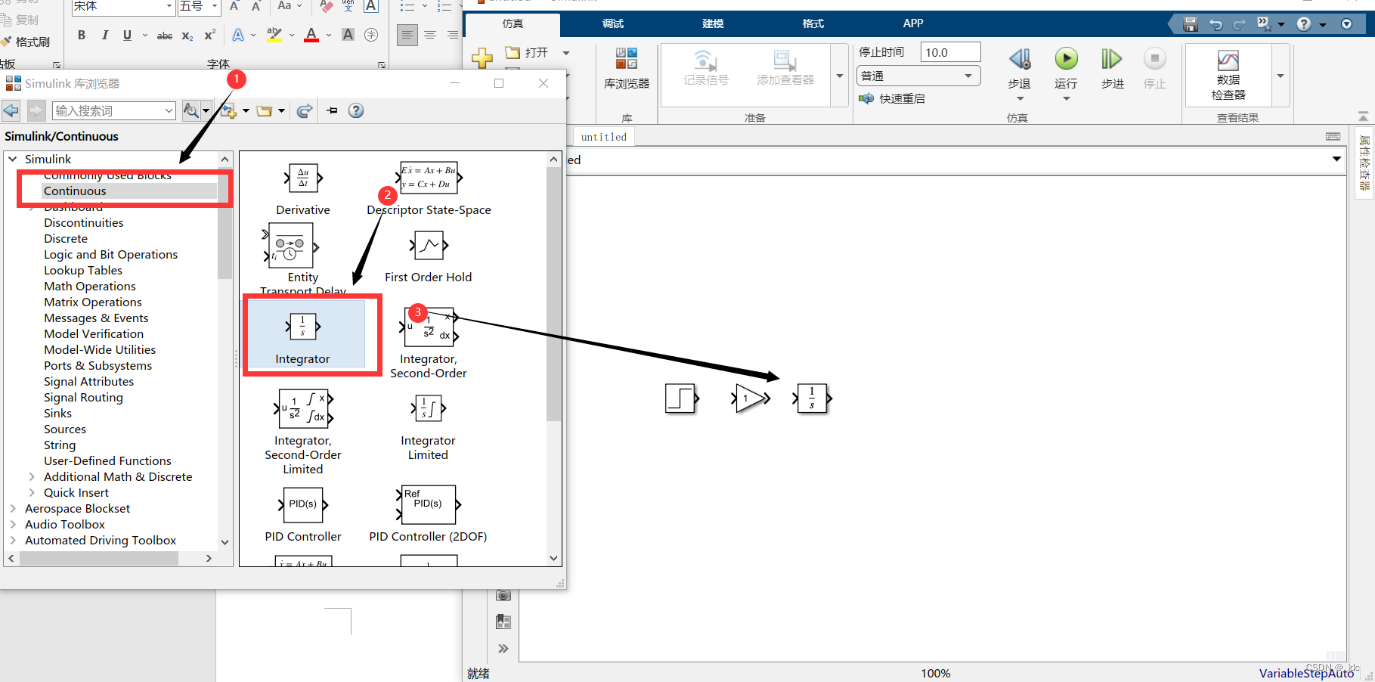Select the Integrator Limited block
Viewport: 1375px width, 682px height.
[428, 426]
